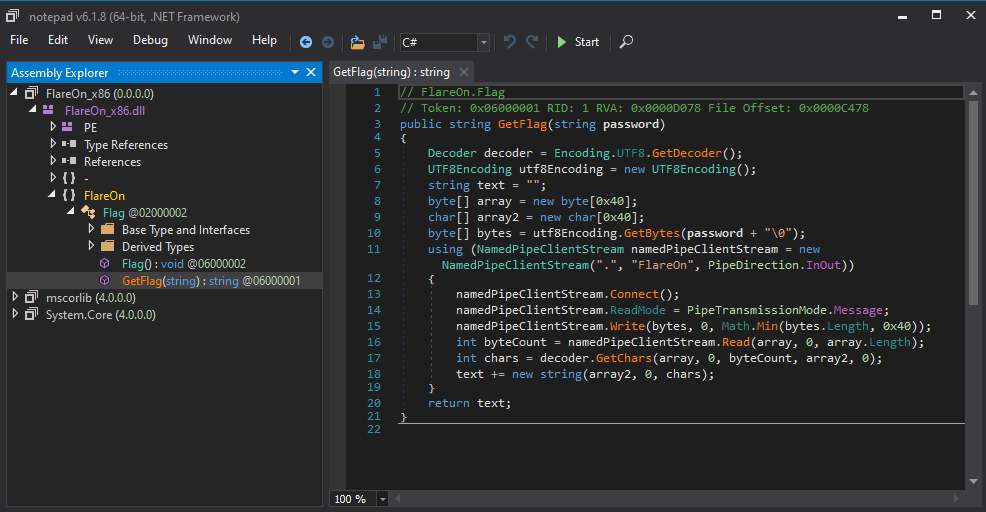Click vertical scrollbar down arrow in code editor
This screenshot has width=986, height=512.
(973, 481)
